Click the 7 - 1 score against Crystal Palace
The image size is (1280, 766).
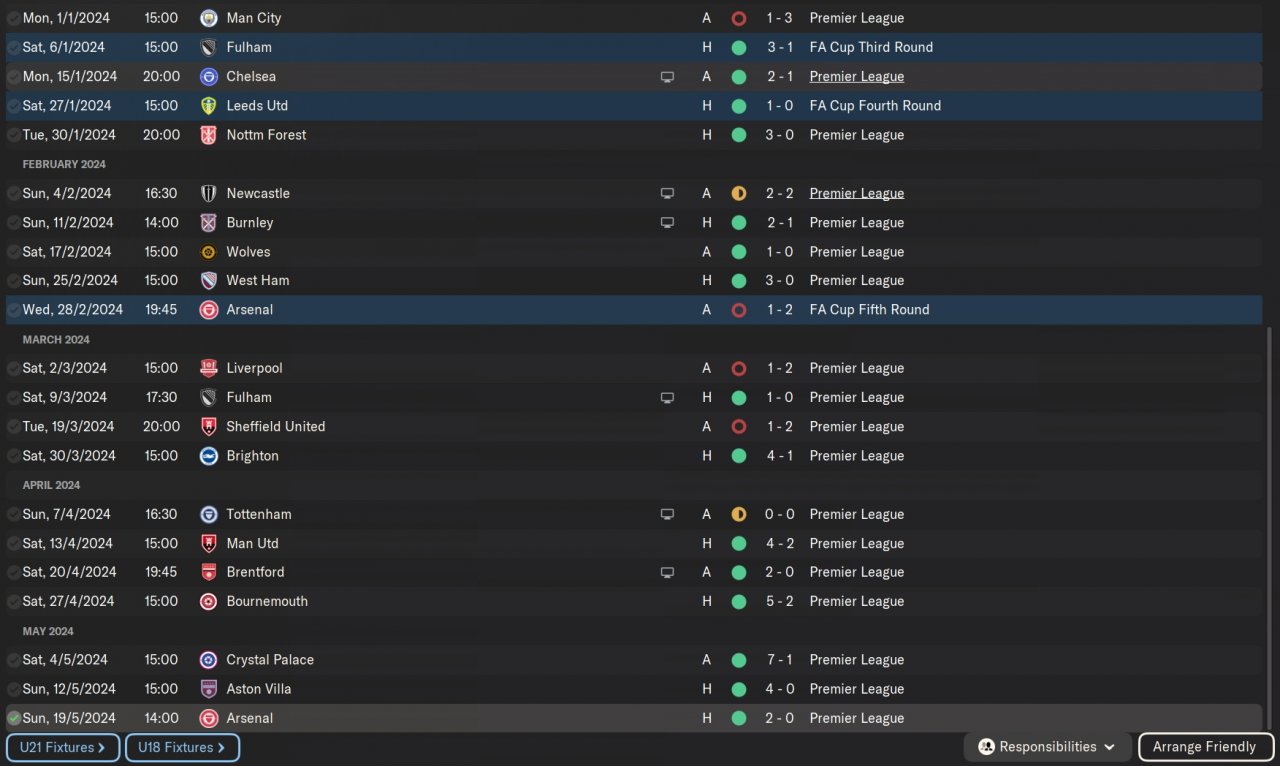pos(780,660)
